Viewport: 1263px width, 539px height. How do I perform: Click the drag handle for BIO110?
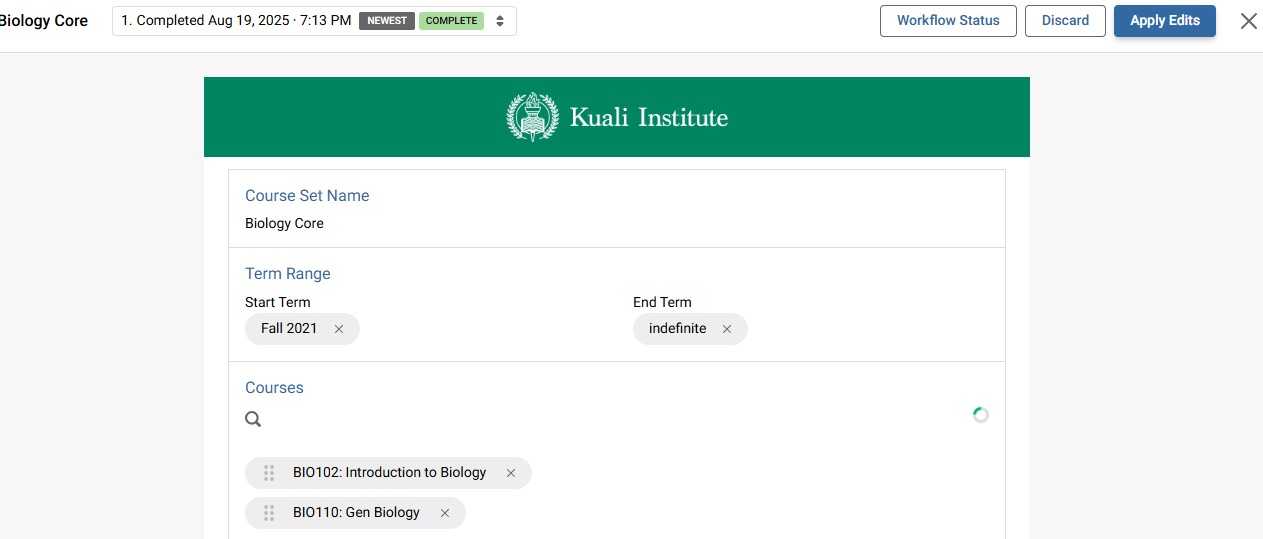click(269, 513)
